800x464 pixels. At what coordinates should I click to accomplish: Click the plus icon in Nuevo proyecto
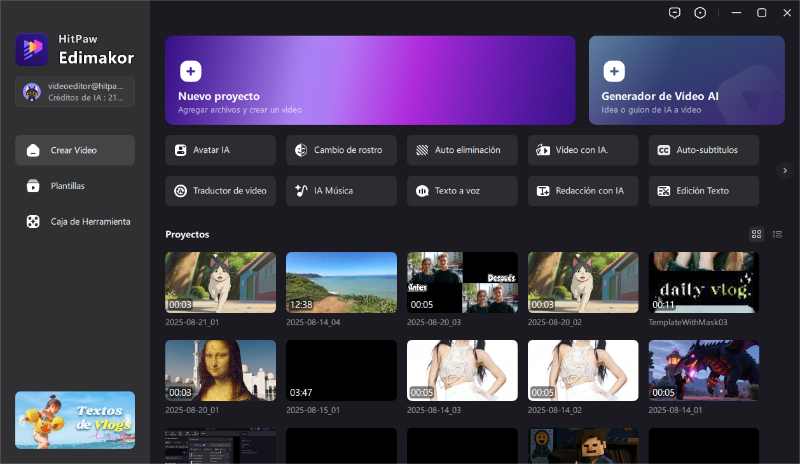click(x=191, y=71)
